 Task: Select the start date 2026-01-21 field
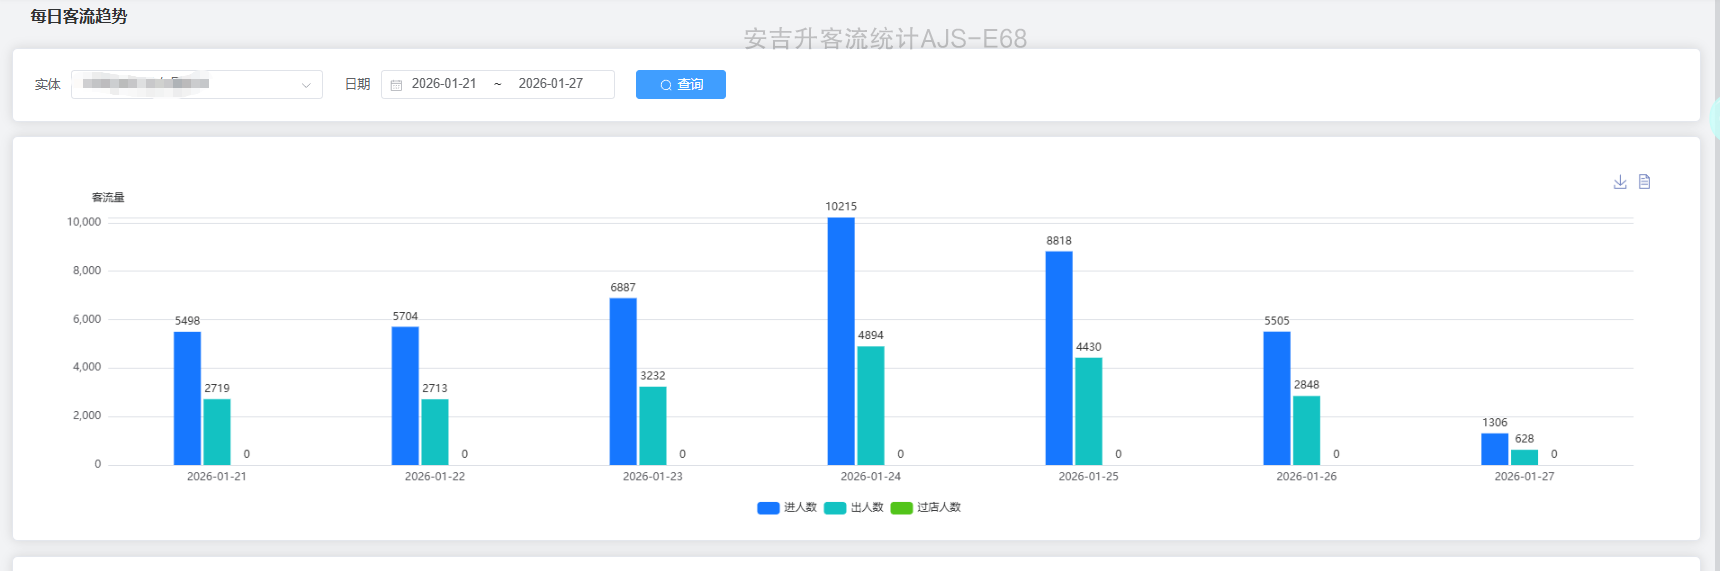(444, 84)
